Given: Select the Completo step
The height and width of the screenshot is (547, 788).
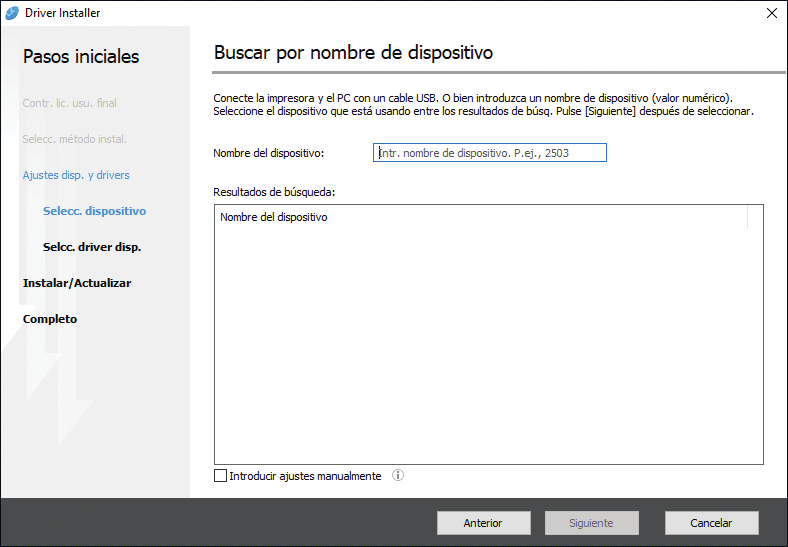Looking at the screenshot, I should [50, 319].
